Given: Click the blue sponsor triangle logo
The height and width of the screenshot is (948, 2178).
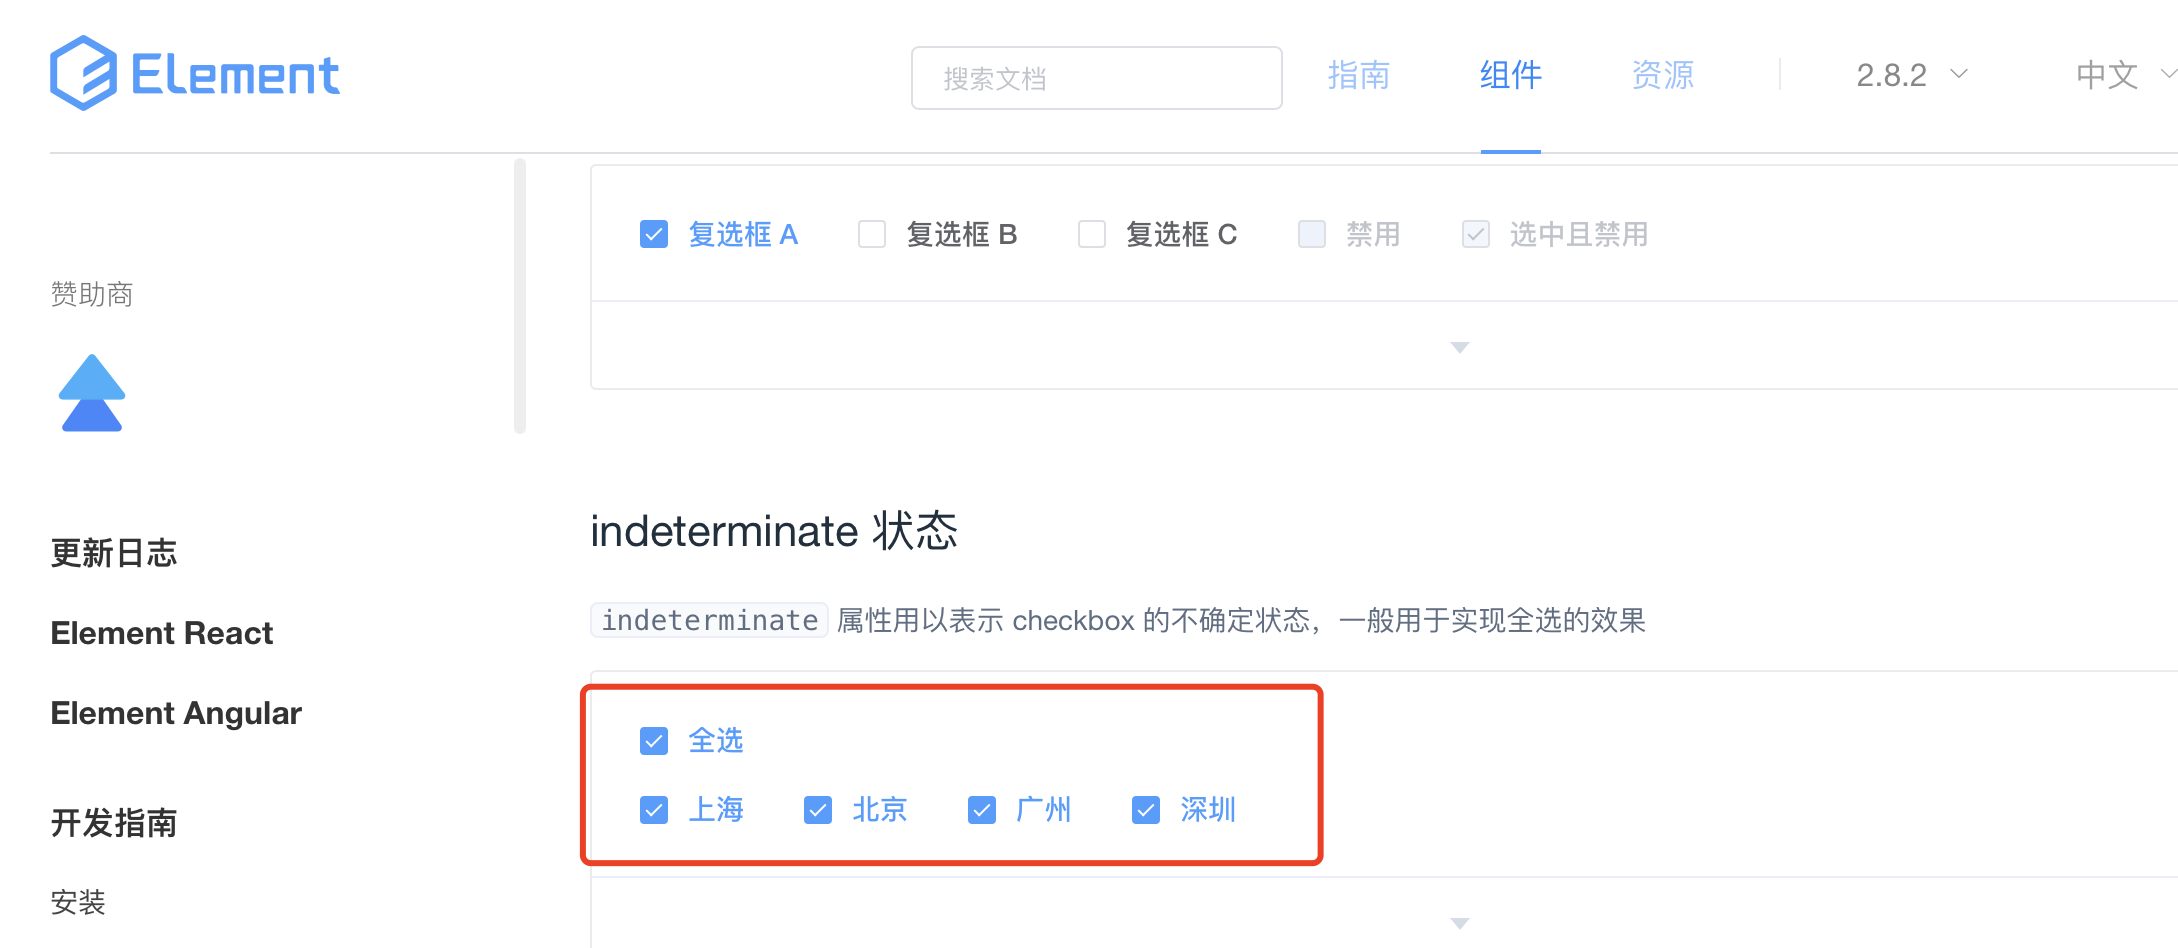Looking at the screenshot, I should [92, 393].
